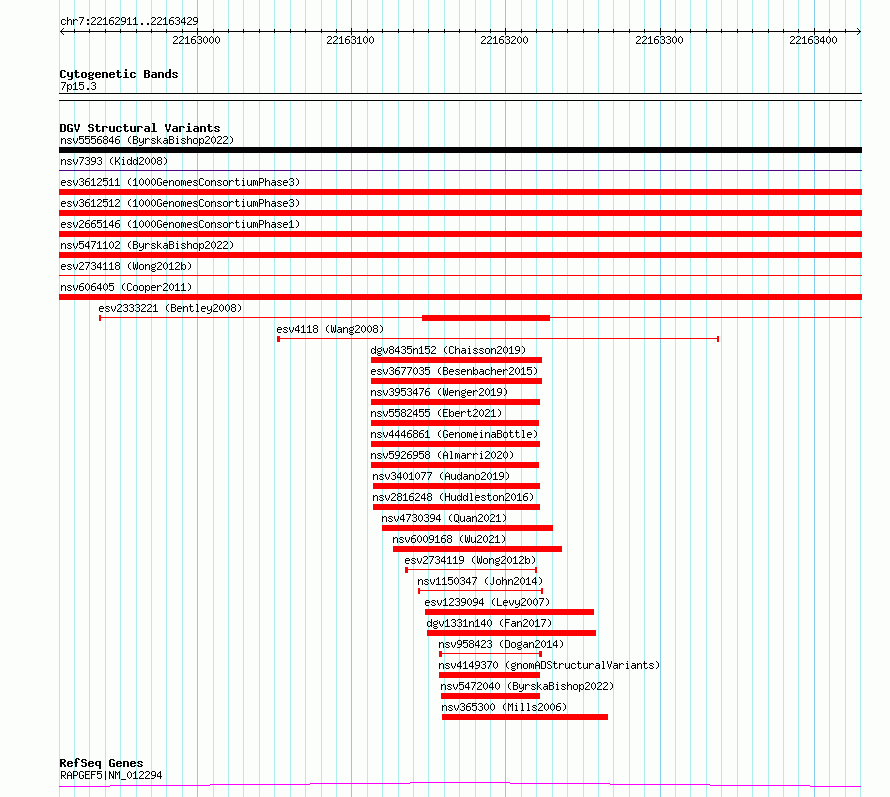This screenshot has width=890, height=797.
Task: Click the Cytogenetic Bands track title
Action: tap(119, 74)
